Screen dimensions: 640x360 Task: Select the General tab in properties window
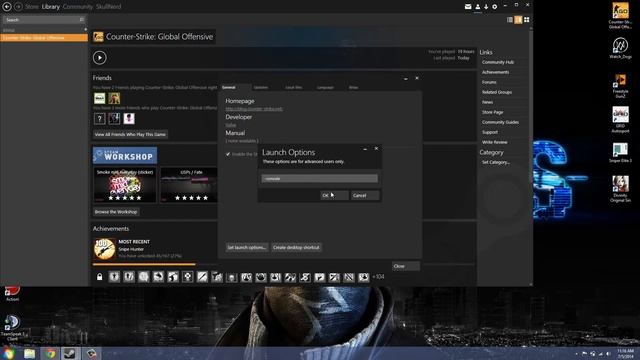point(229,87)
